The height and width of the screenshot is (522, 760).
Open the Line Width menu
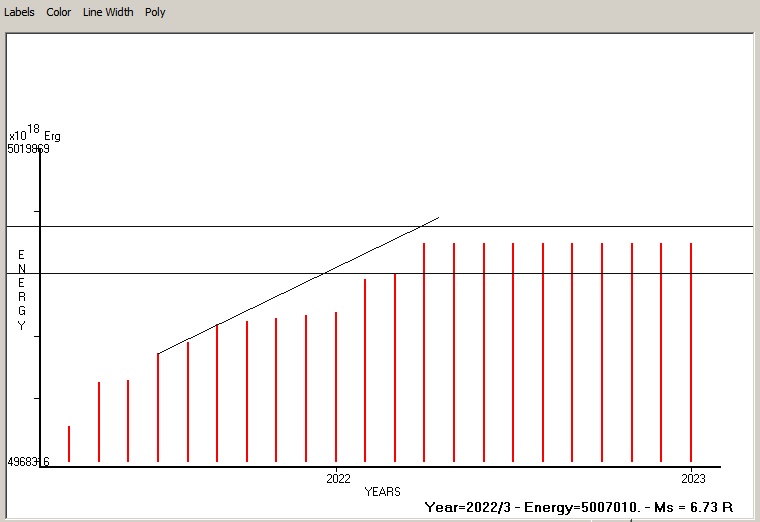point(108,12)
